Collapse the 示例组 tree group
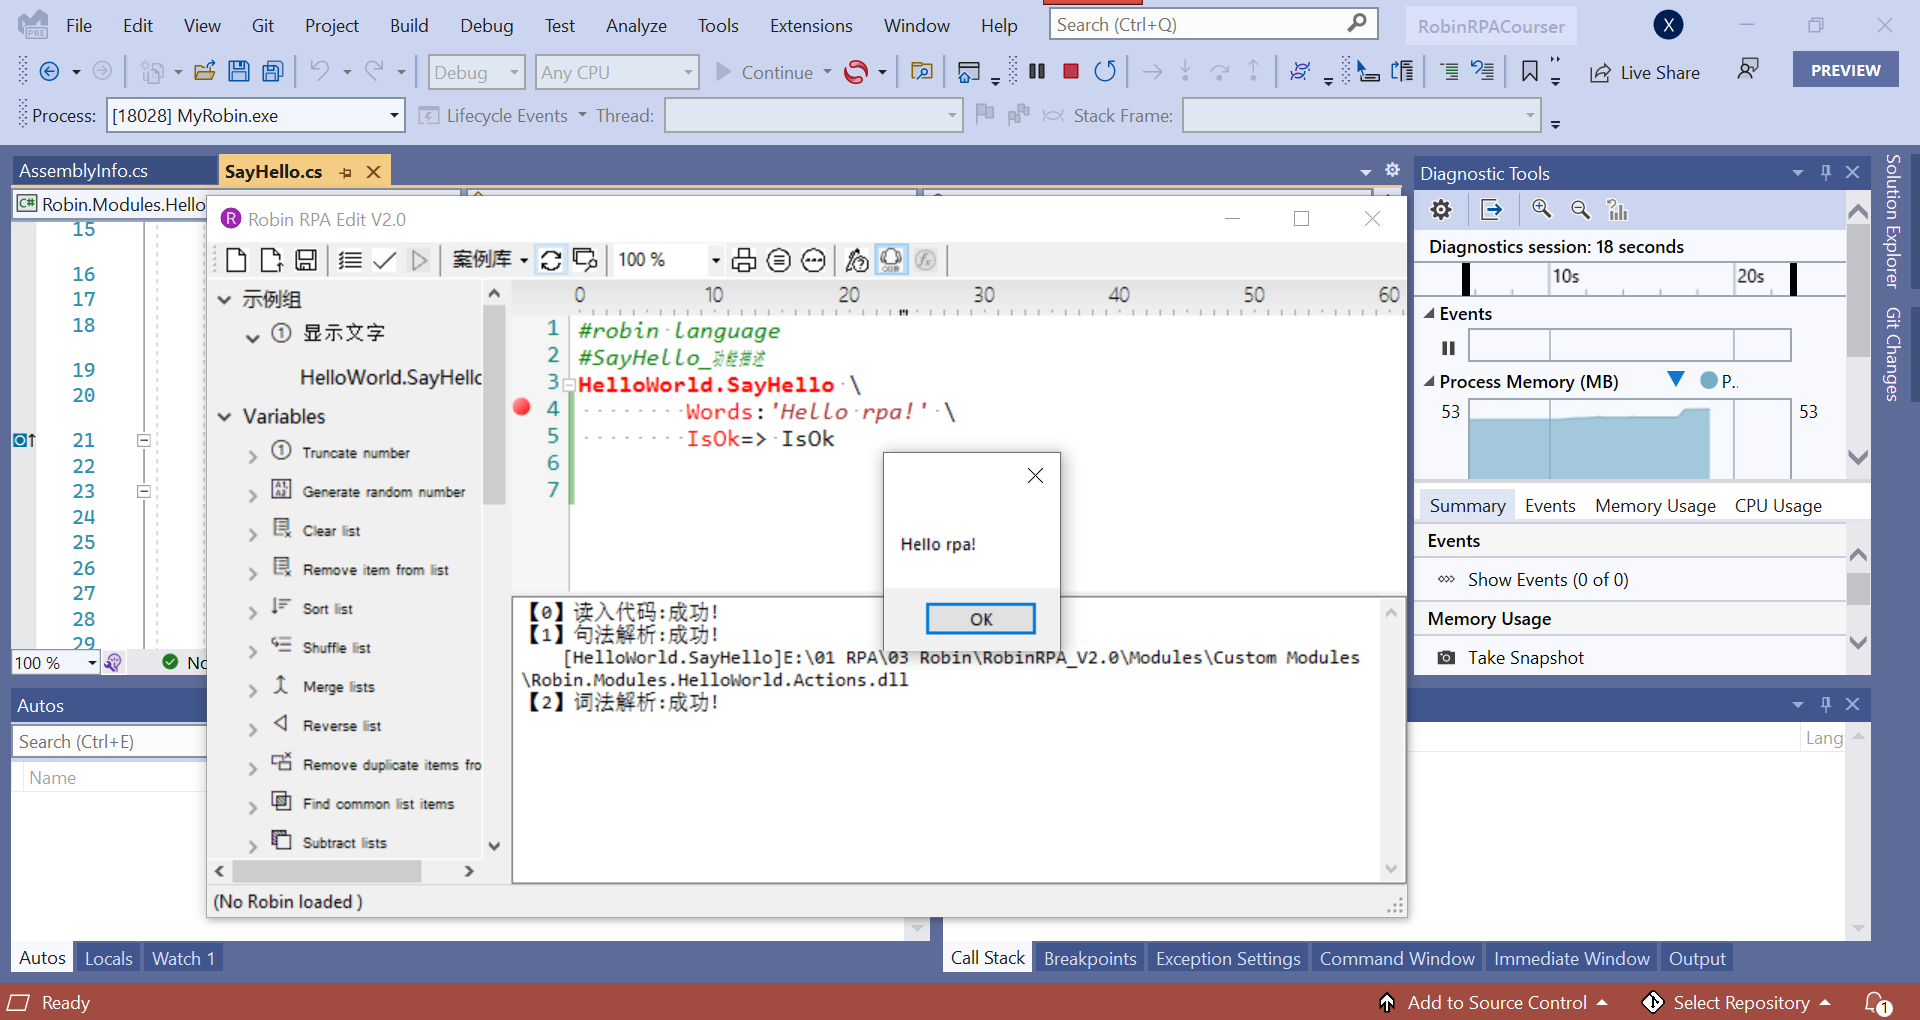Screen dimensions: 1920x1020 [x=225, y=300]
